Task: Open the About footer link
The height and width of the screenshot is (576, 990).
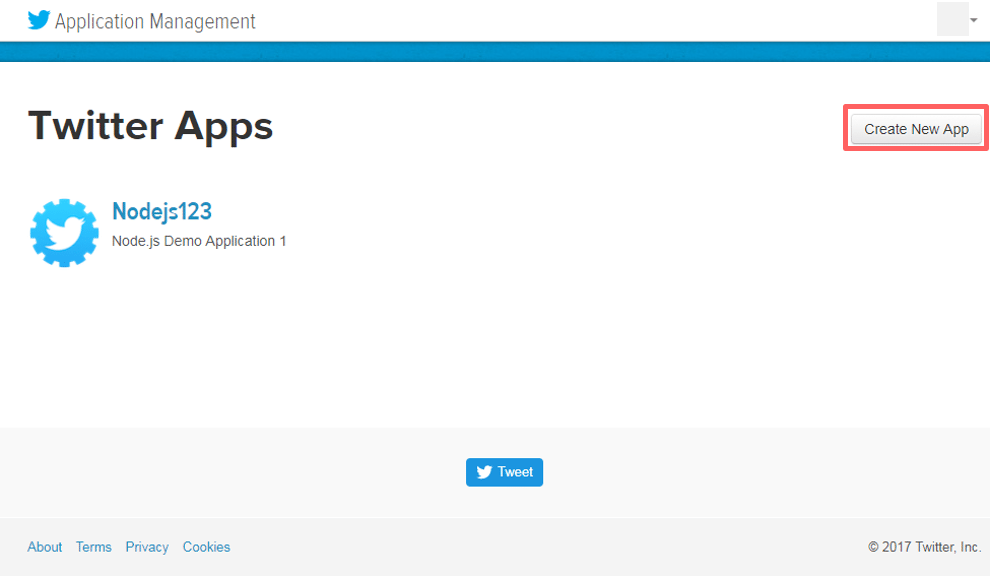Action: tap(45, 547)
